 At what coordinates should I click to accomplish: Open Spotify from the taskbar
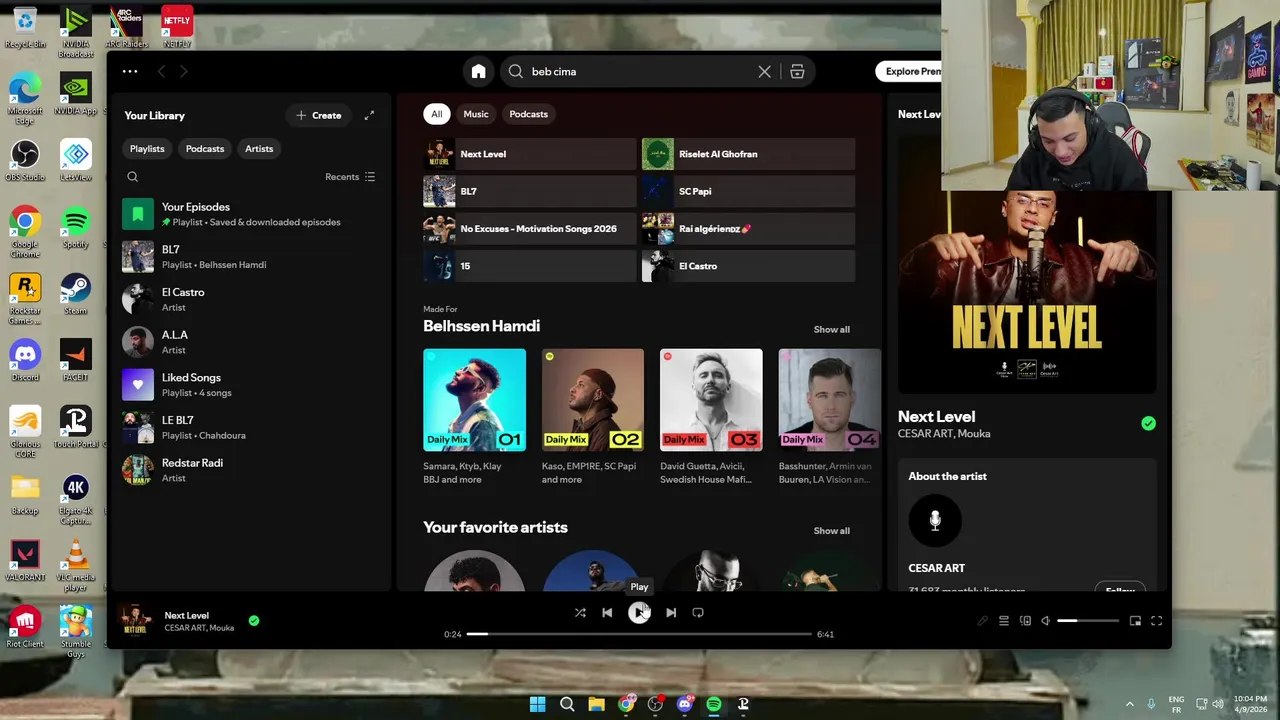pyautogui.click(x=714, y=704)
